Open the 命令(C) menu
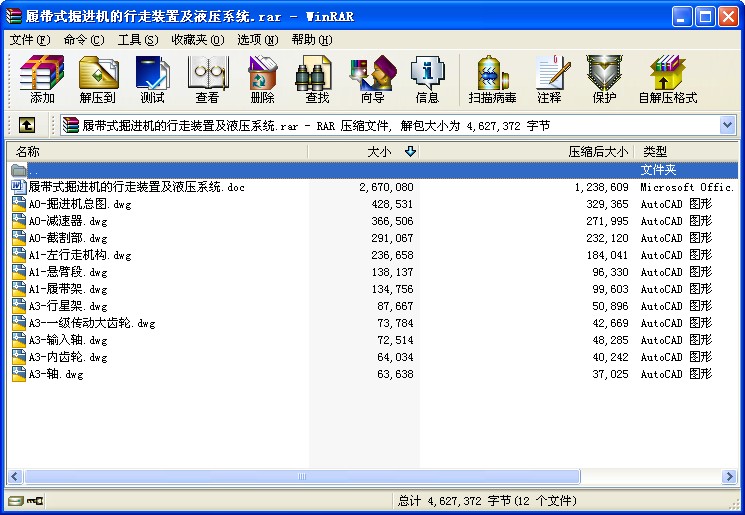Viewport: 745px width, 515px height. pos(84,39)
